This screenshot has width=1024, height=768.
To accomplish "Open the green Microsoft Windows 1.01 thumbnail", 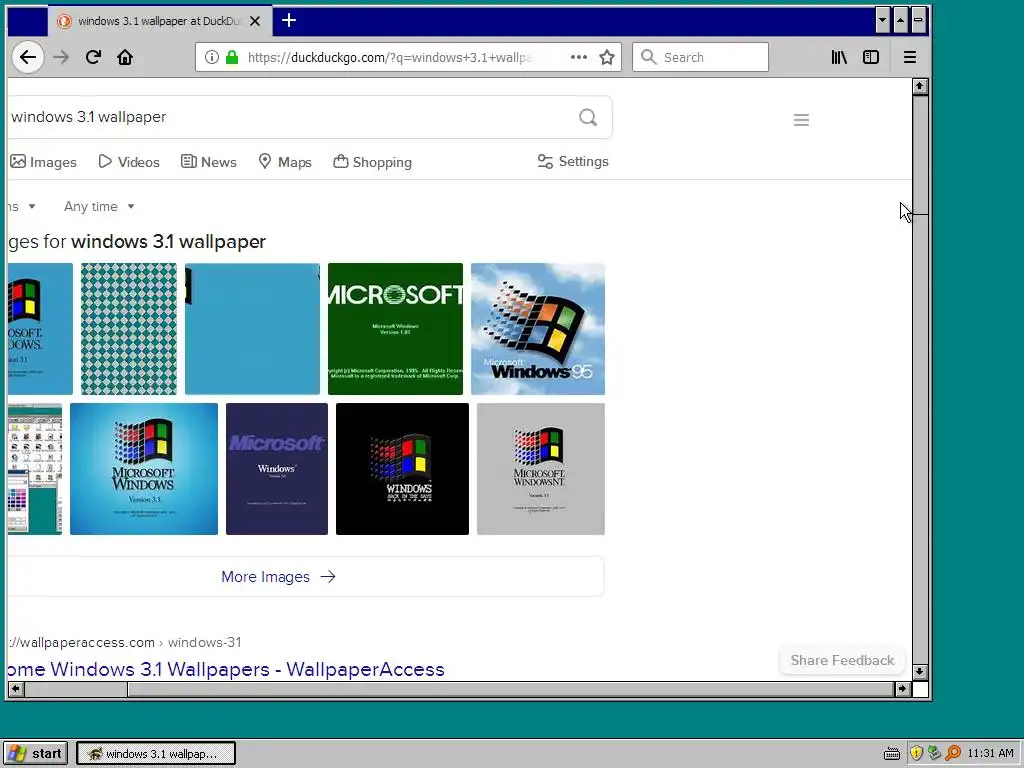I will click(x=395, y=328).
